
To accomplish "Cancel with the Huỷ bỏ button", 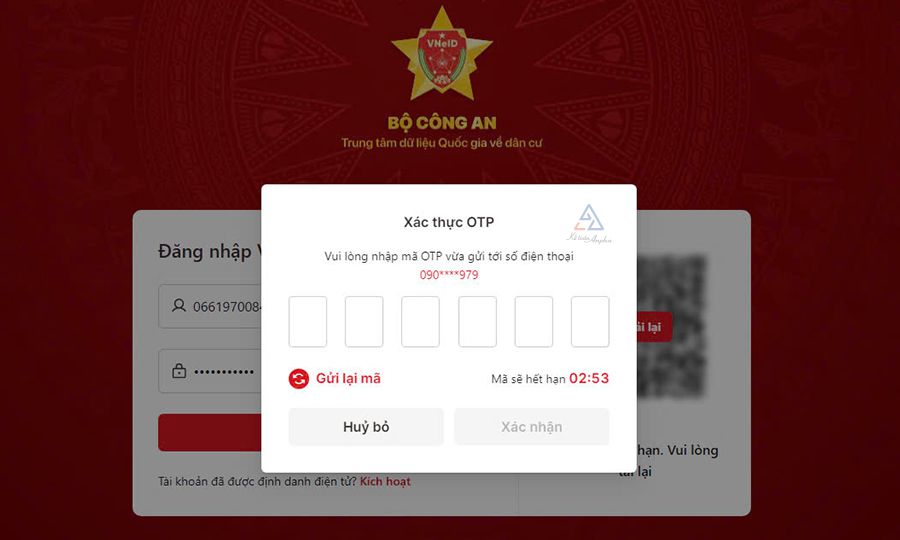I will 366,427.
